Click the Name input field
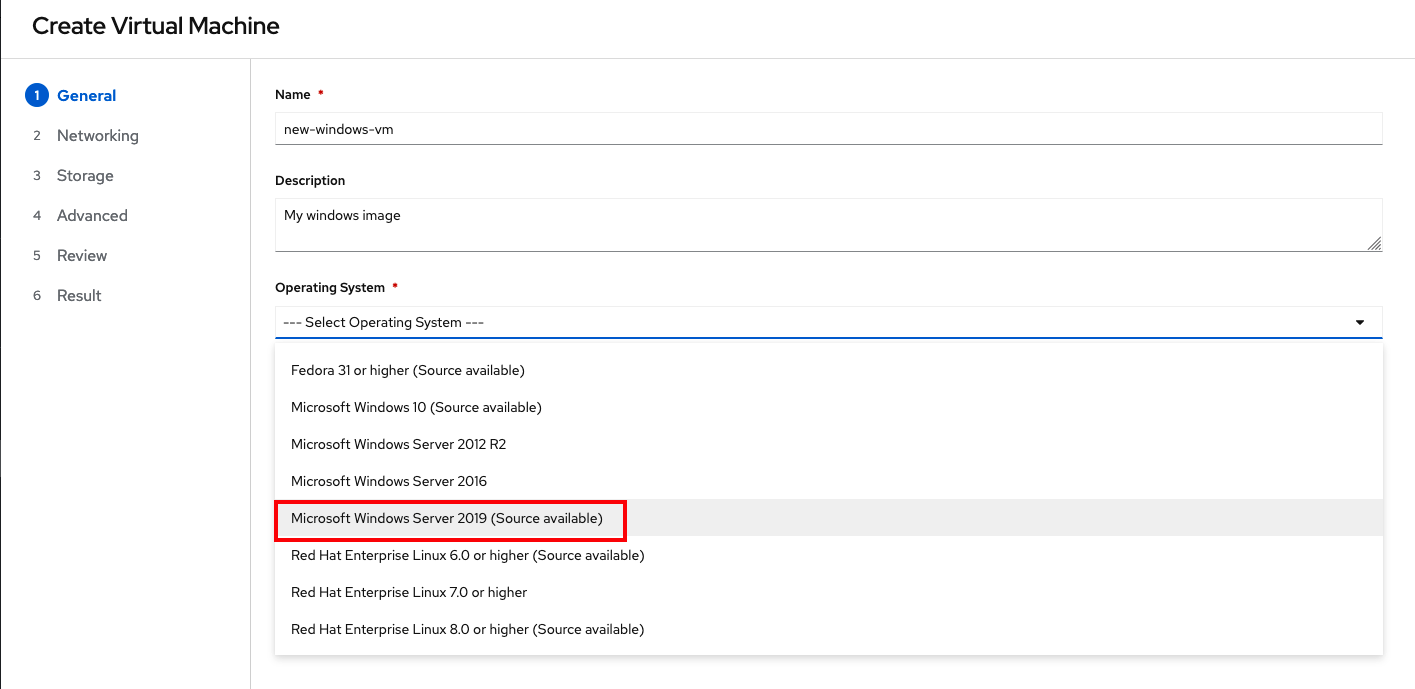The height and width of the screenshot is (689, 1415). pyautogui.click(x=827, y=129)
